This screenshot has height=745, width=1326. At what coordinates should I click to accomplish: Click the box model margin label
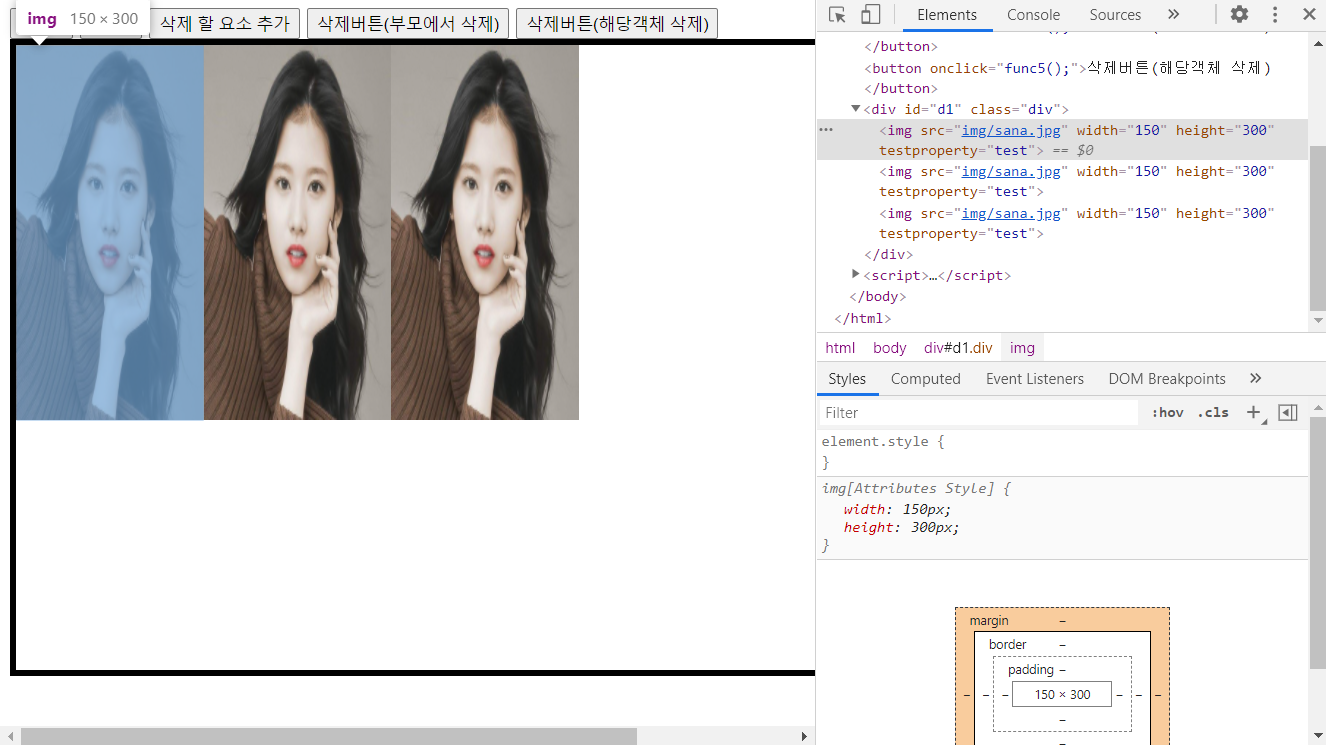[x=989, y=621]
